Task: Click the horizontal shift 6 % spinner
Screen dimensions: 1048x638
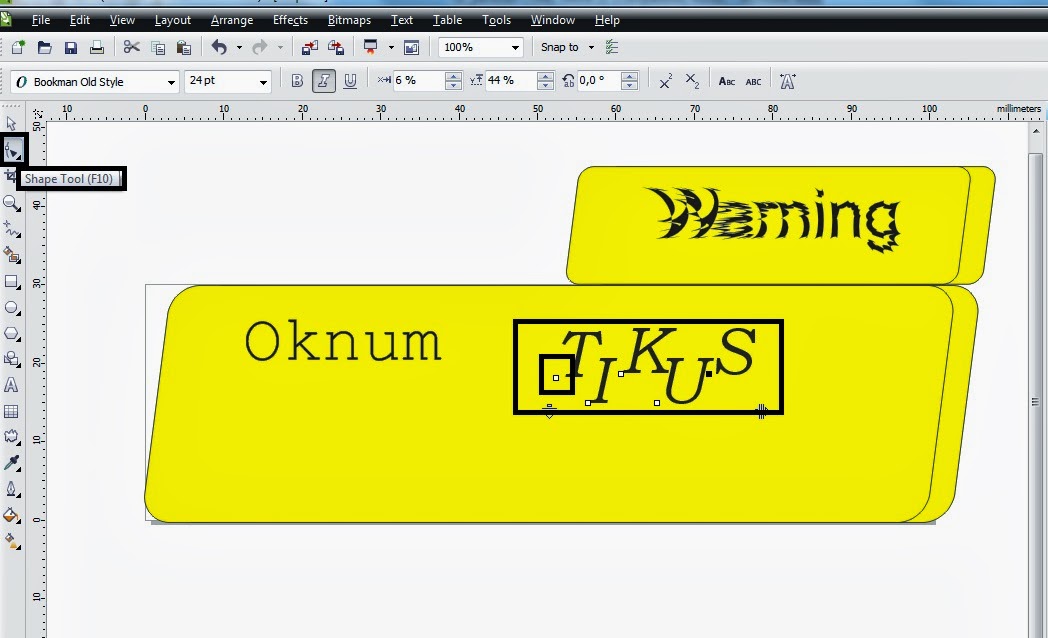Action: [x=453, y=82]
